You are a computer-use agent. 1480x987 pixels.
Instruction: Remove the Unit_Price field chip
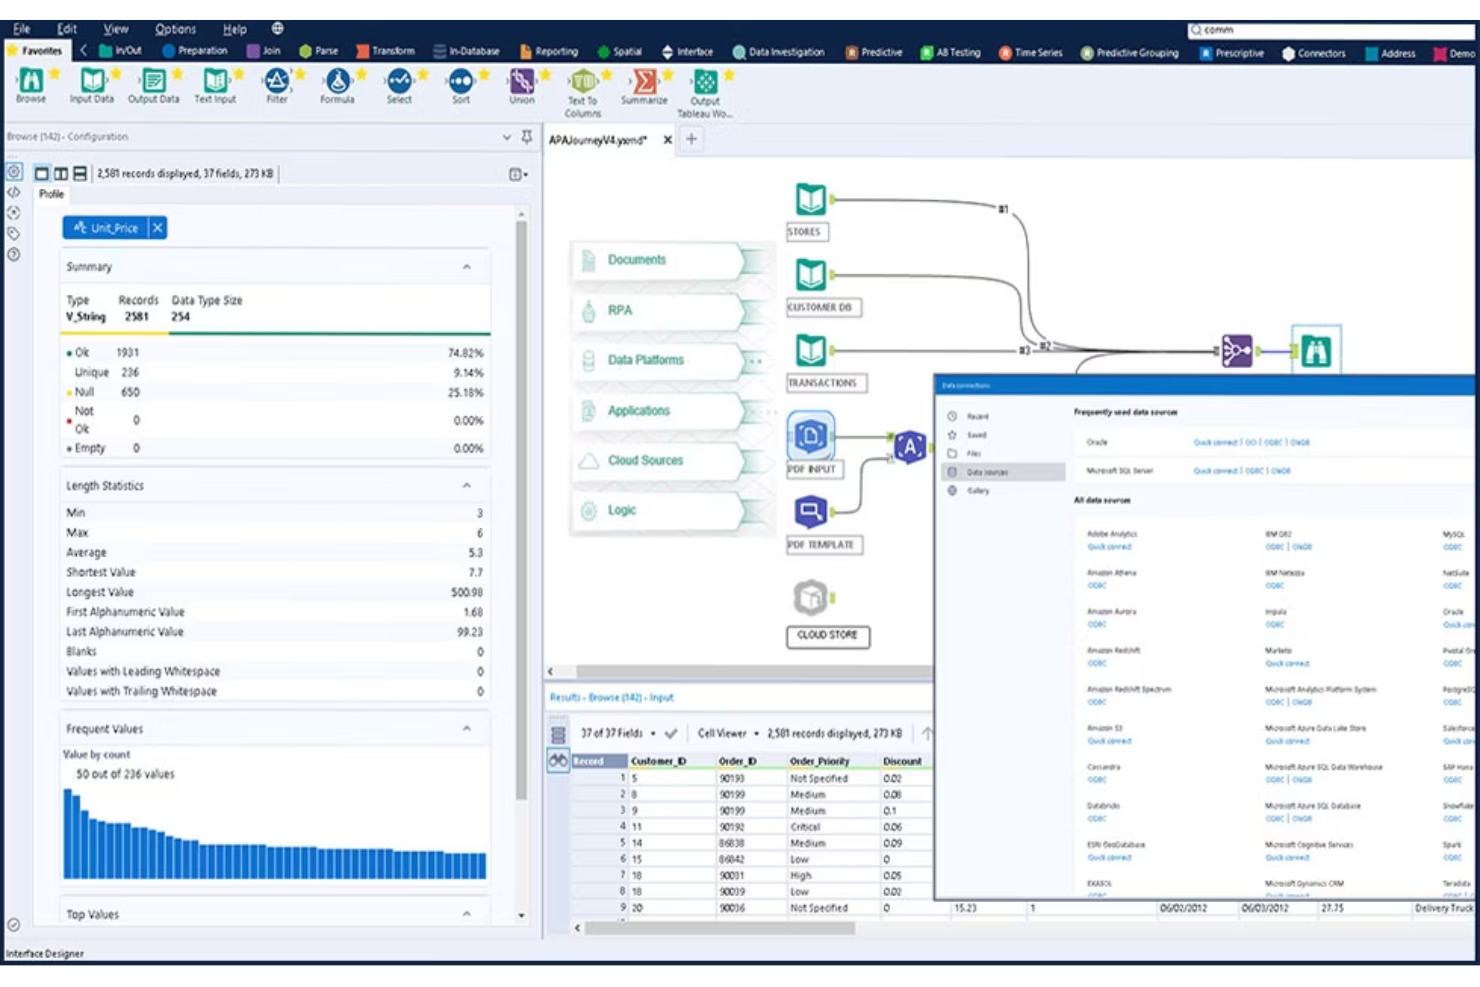pyautogui.click(x=157, y=228)
